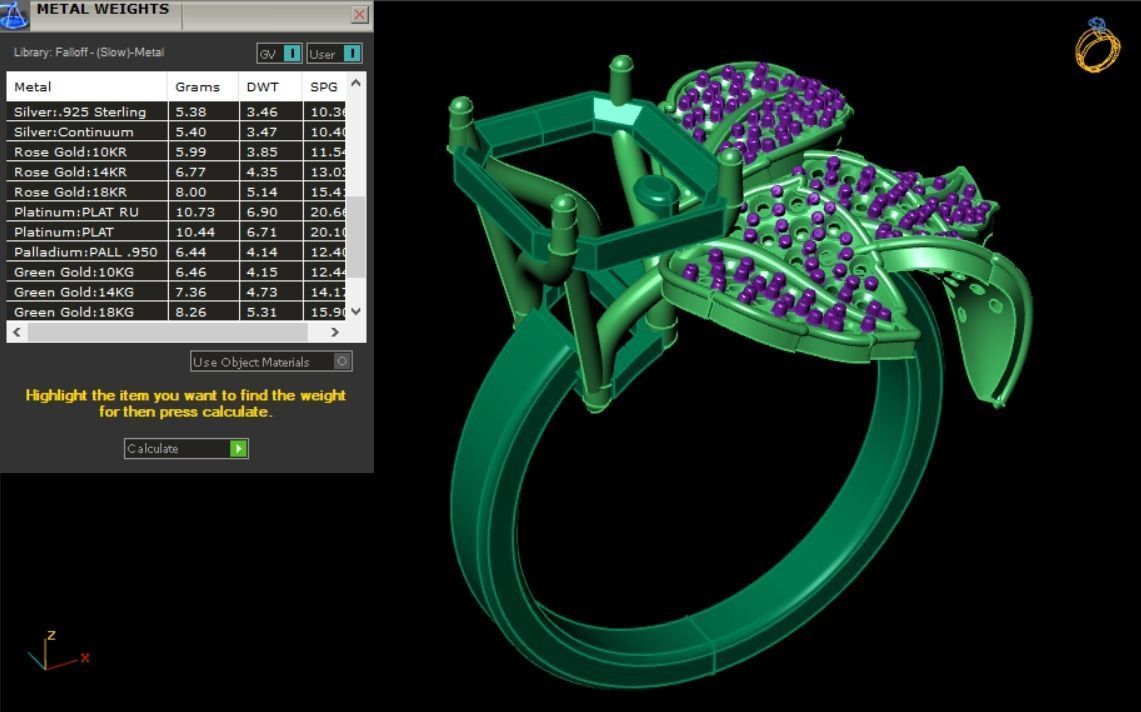Screen dimensions: 1141x712
Task: Select the Green Gold:18KG row
Action: [176, 312]
